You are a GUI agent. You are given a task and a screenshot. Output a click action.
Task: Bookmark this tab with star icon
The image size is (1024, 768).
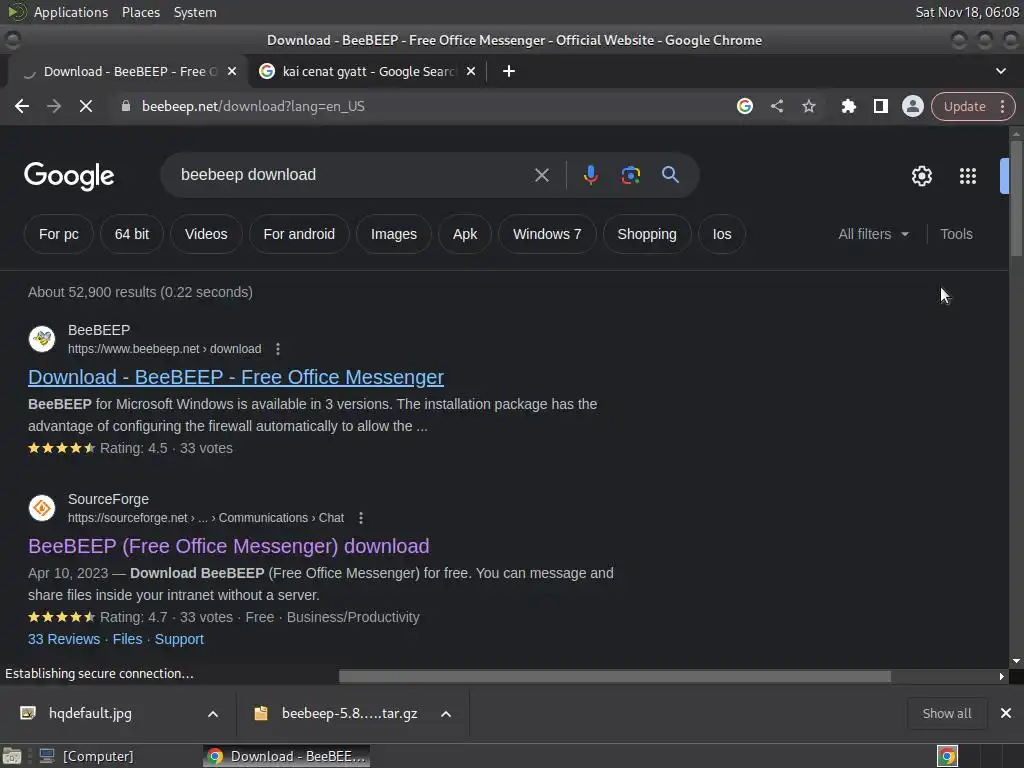808,106
